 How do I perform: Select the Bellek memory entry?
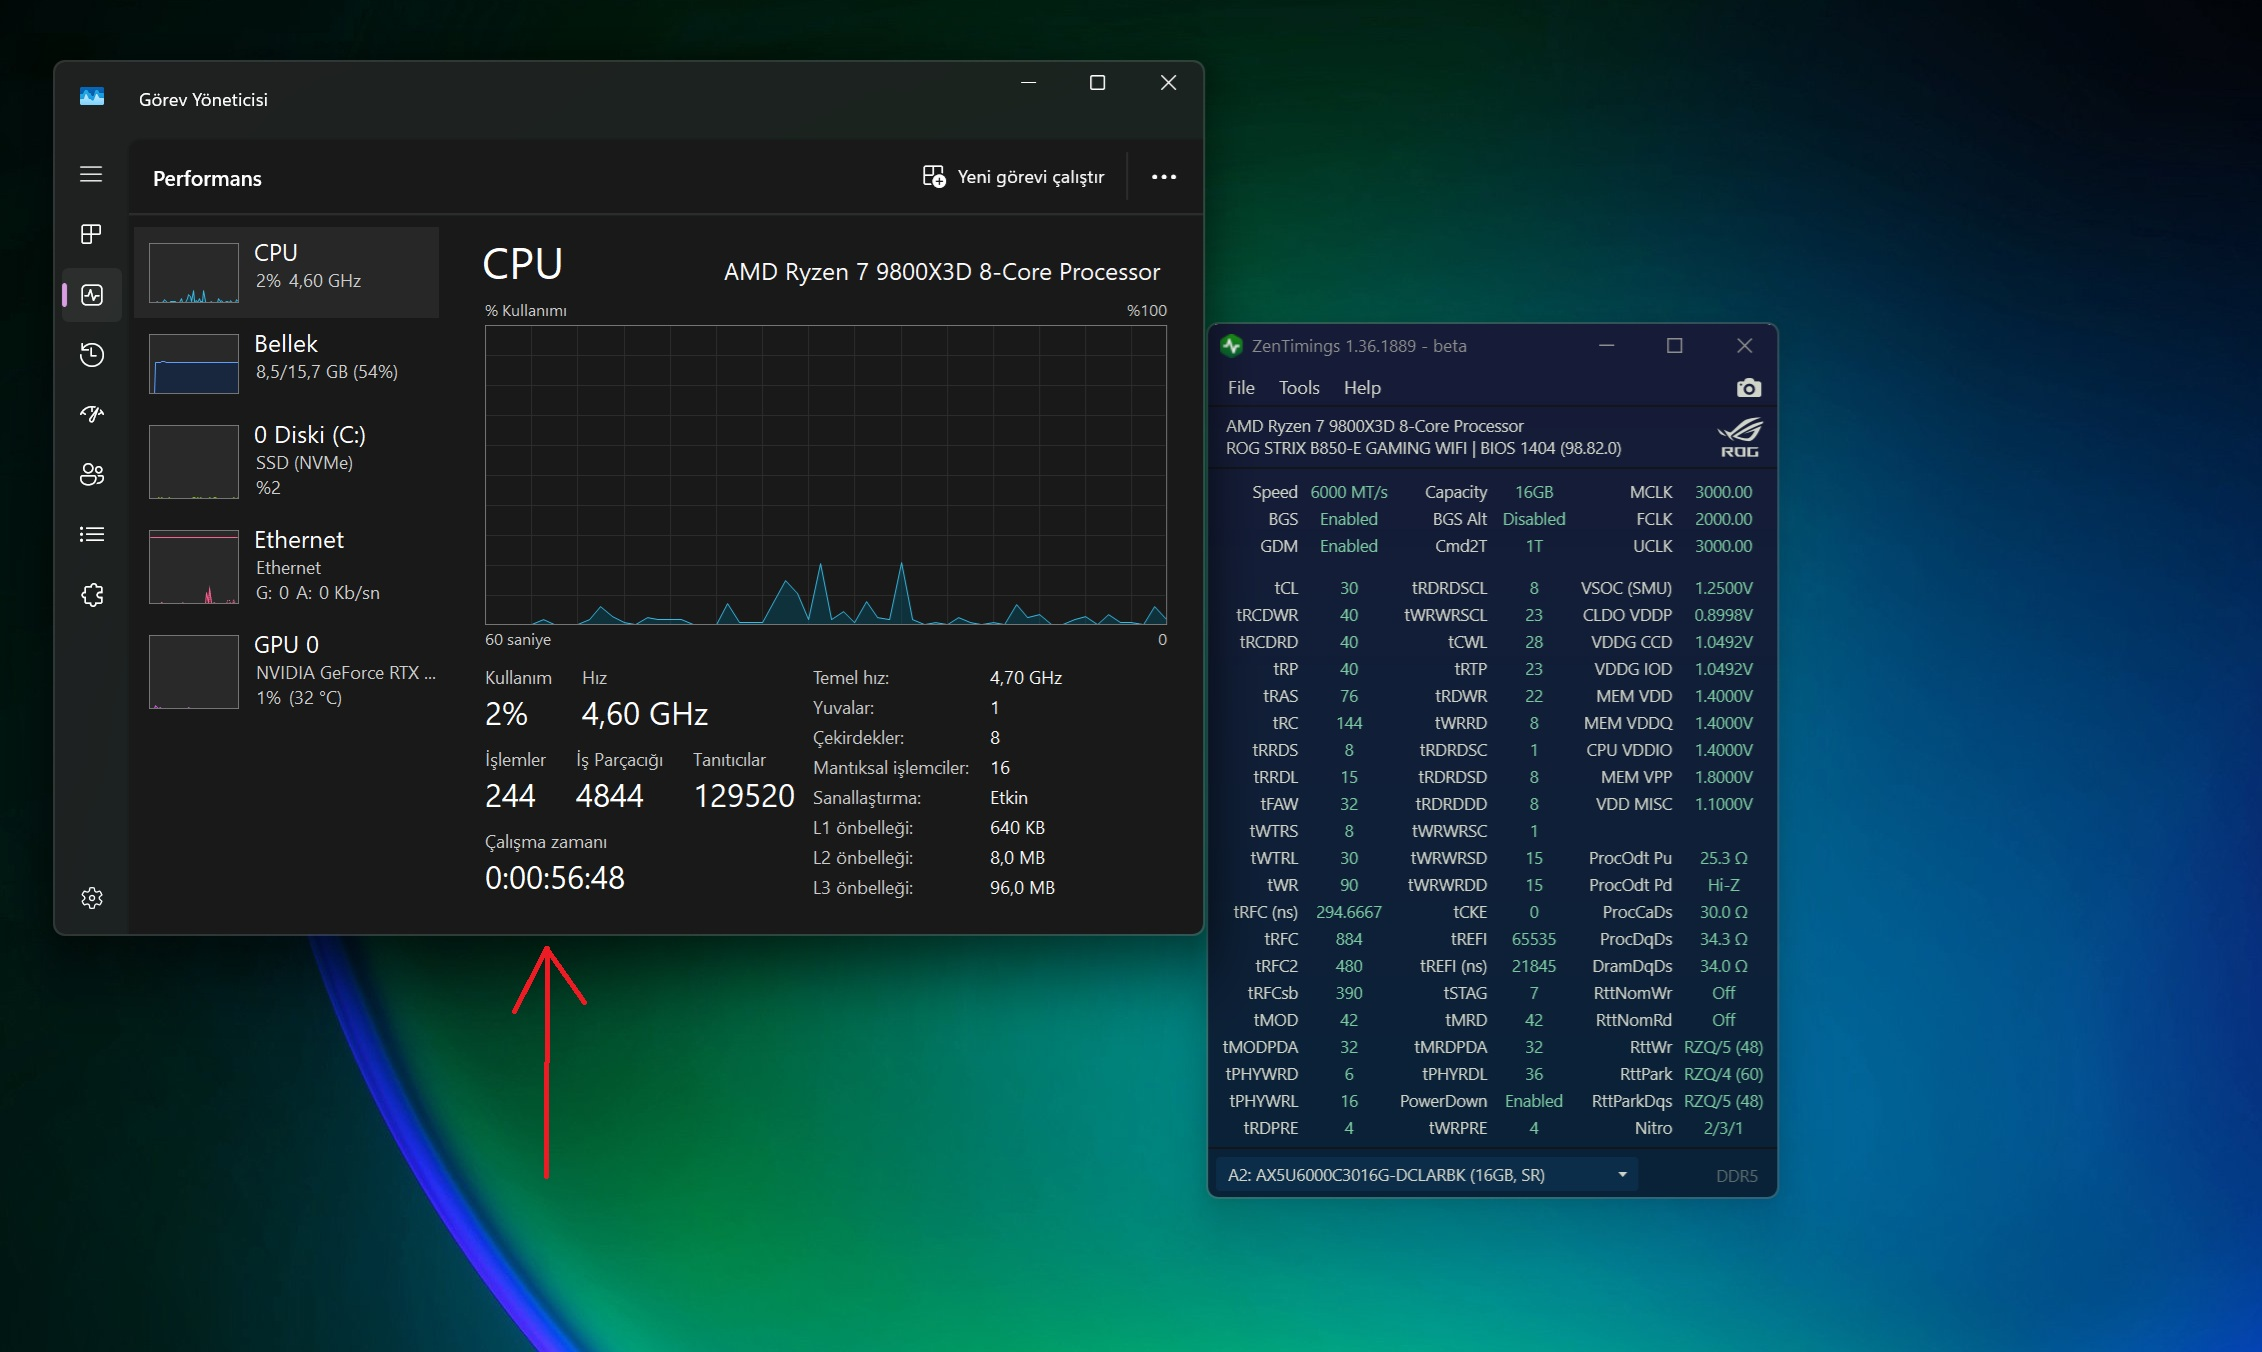pos(287,362)
